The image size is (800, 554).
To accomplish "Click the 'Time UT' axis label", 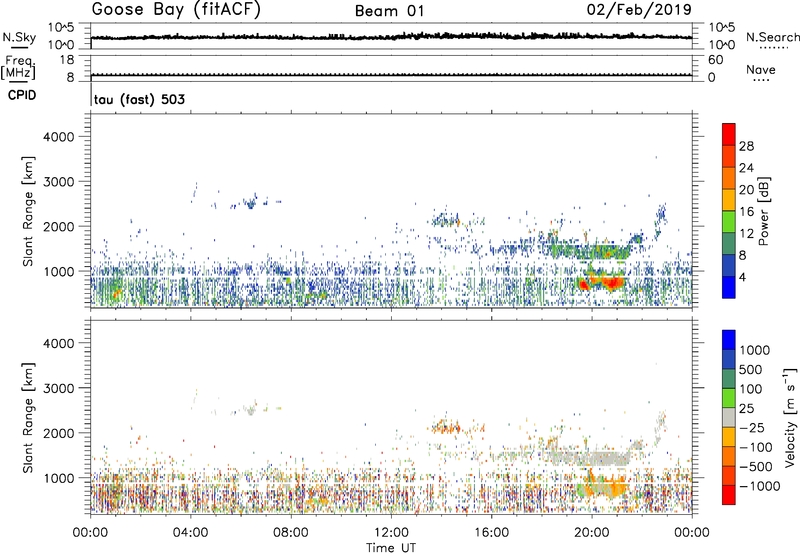I will tap(391, 548).
